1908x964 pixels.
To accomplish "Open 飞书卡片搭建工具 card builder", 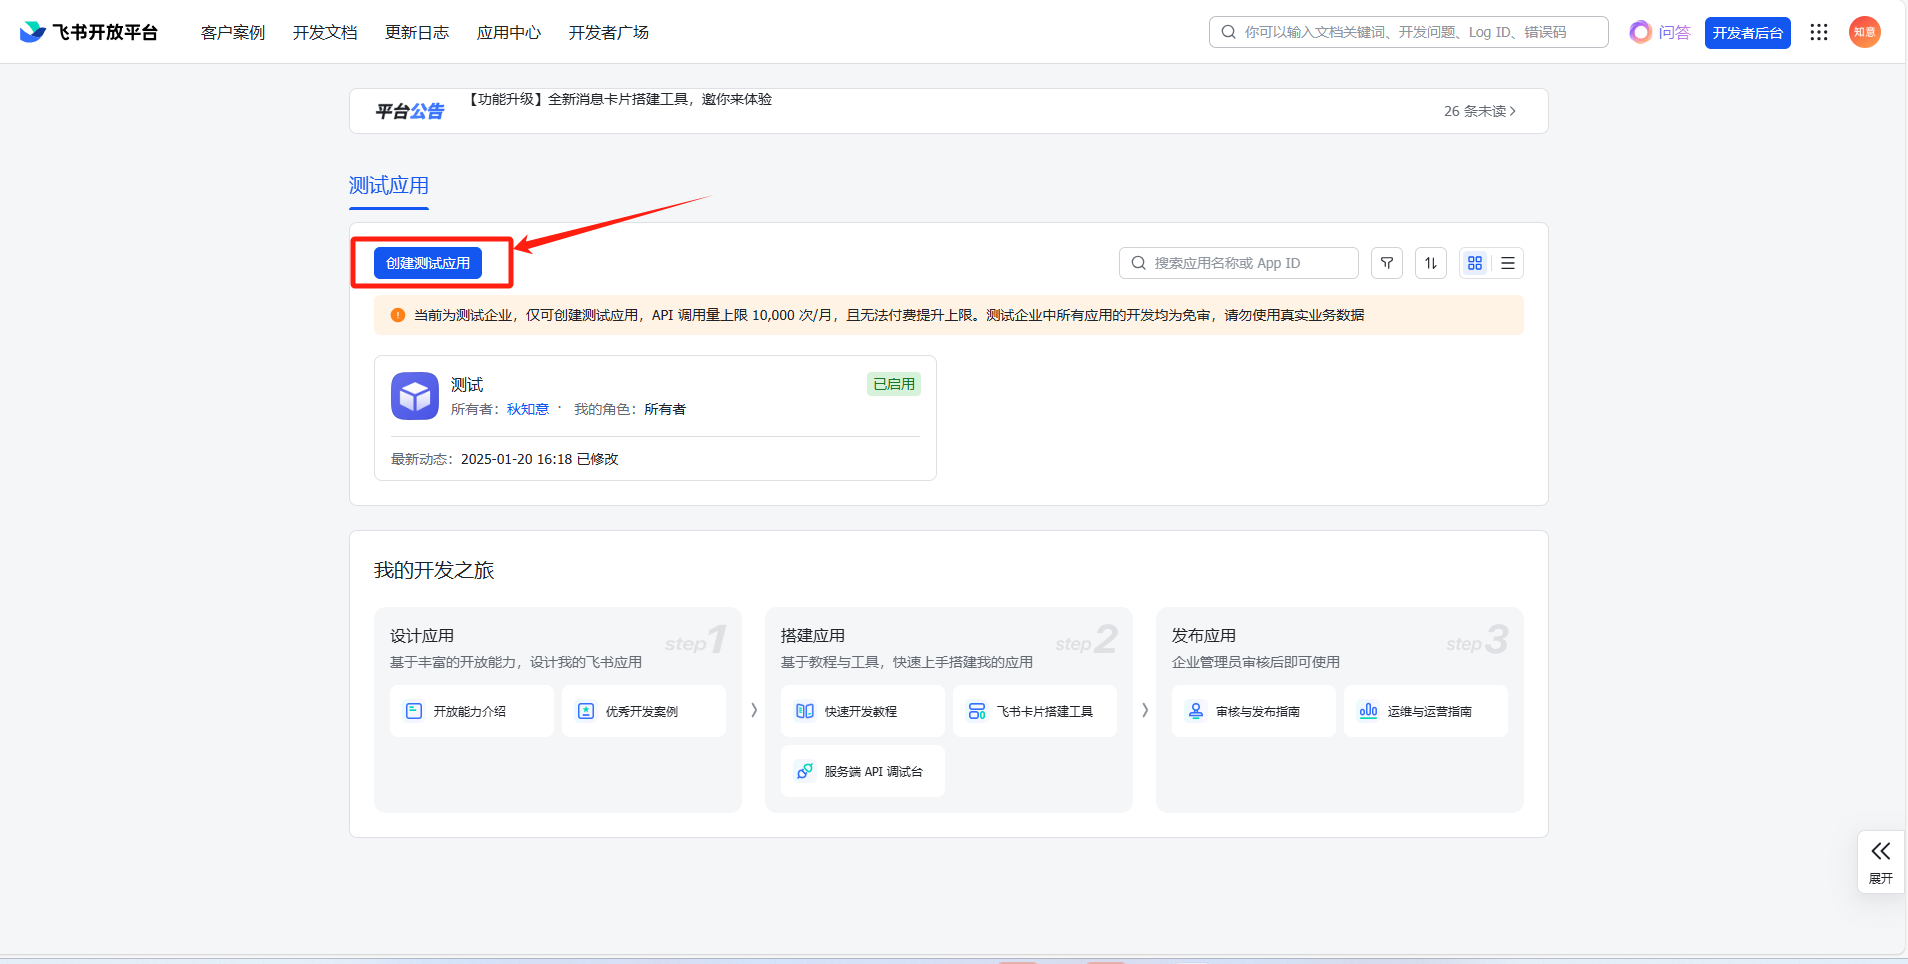I will pyautogui.click(x=1034, y=711).
